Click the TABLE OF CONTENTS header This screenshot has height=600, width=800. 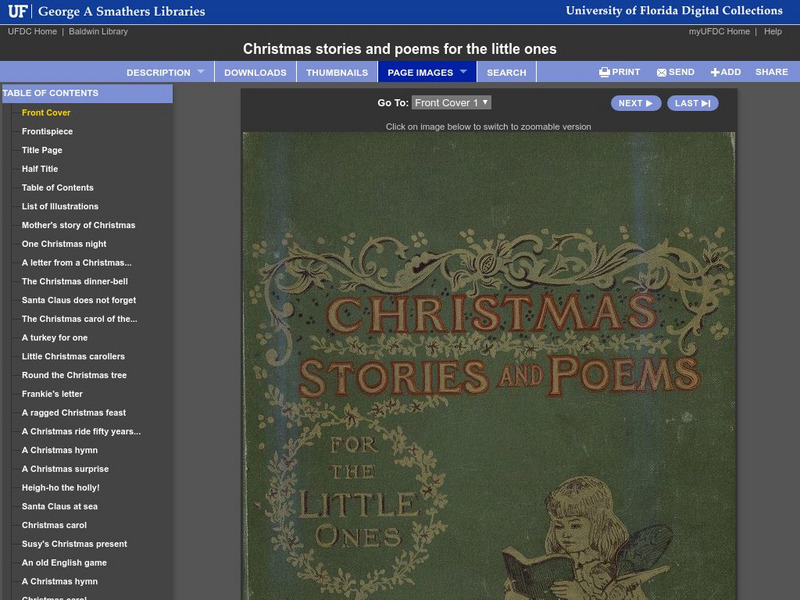click(x=87, y=93)
